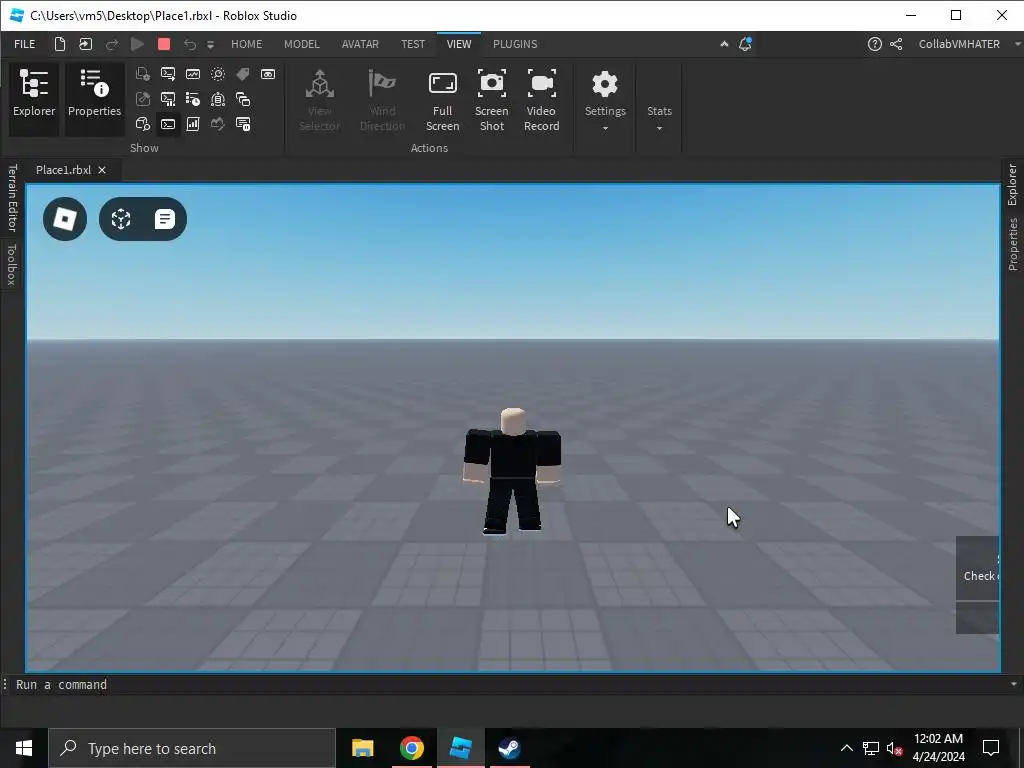The width and height of the screenshot is (1024, 768).
Task: Take a Screen Shot
Action: point(492,99)
